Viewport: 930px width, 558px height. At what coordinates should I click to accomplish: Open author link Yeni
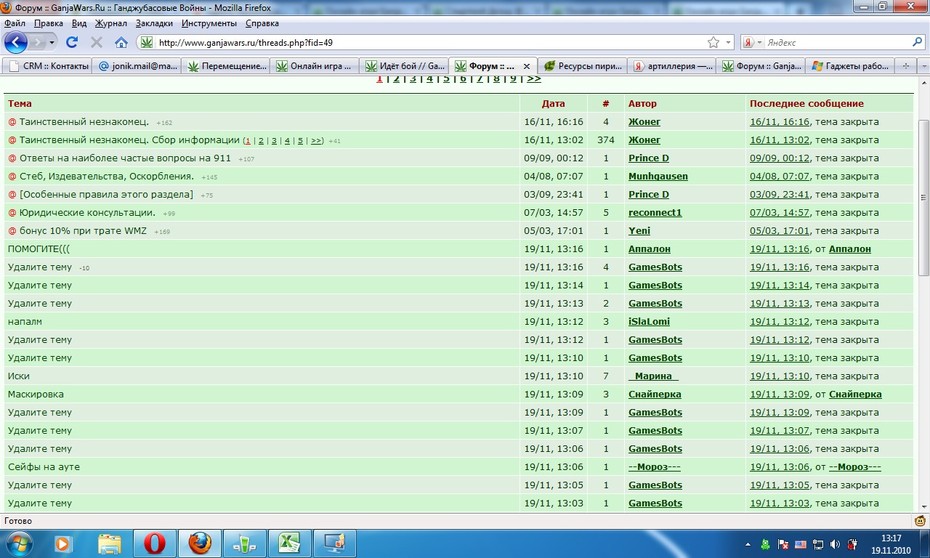pyautogui.click(x=639, y=231)
